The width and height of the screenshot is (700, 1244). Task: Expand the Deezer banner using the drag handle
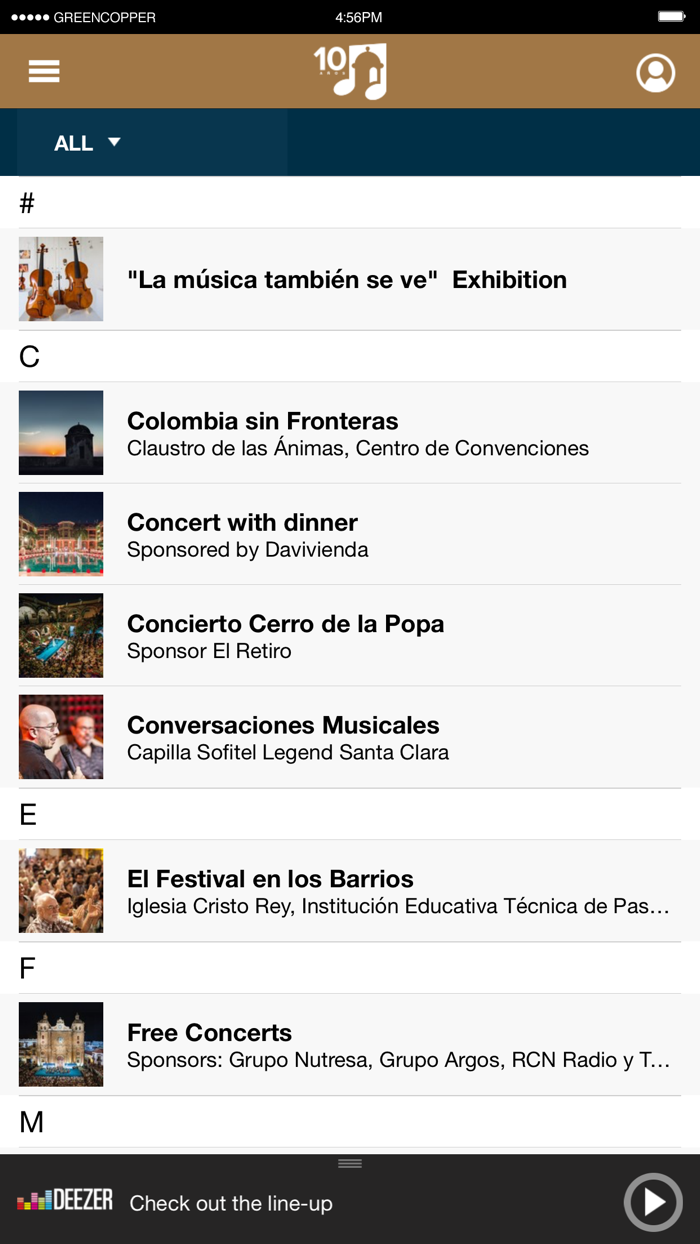(x=350, y=1163)
